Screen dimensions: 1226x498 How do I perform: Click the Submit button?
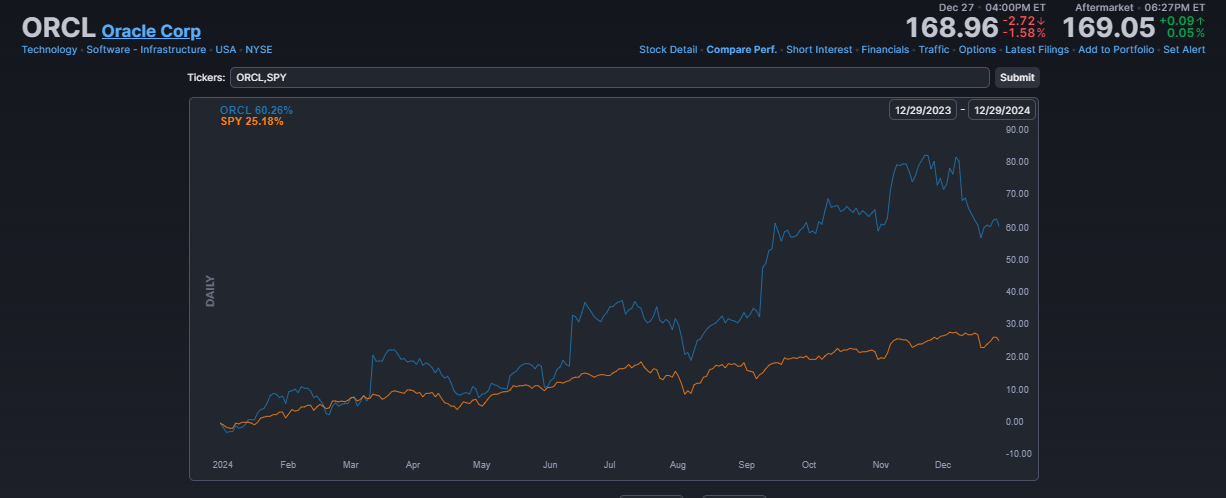[x=1017, y=77]
